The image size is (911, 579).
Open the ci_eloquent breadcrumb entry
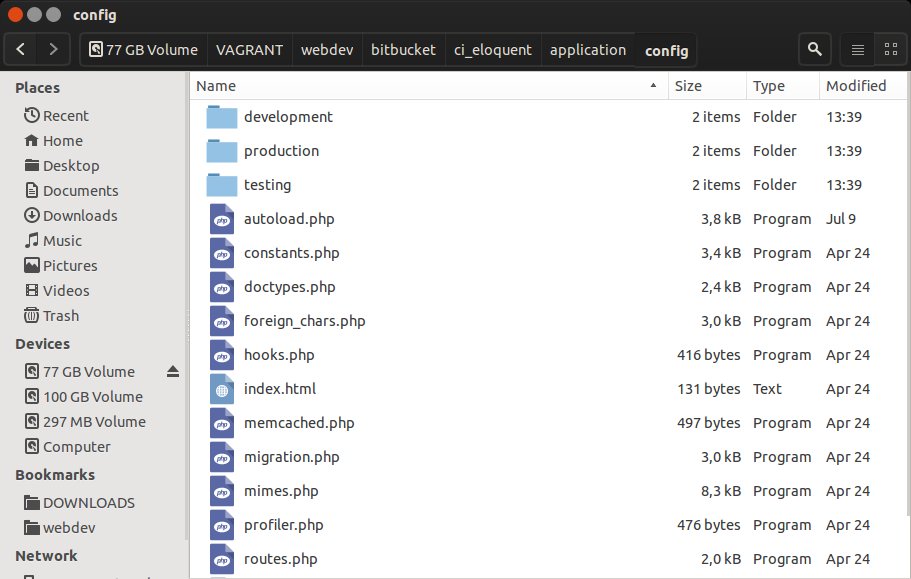pyautogui.click(x=492, y=49)
